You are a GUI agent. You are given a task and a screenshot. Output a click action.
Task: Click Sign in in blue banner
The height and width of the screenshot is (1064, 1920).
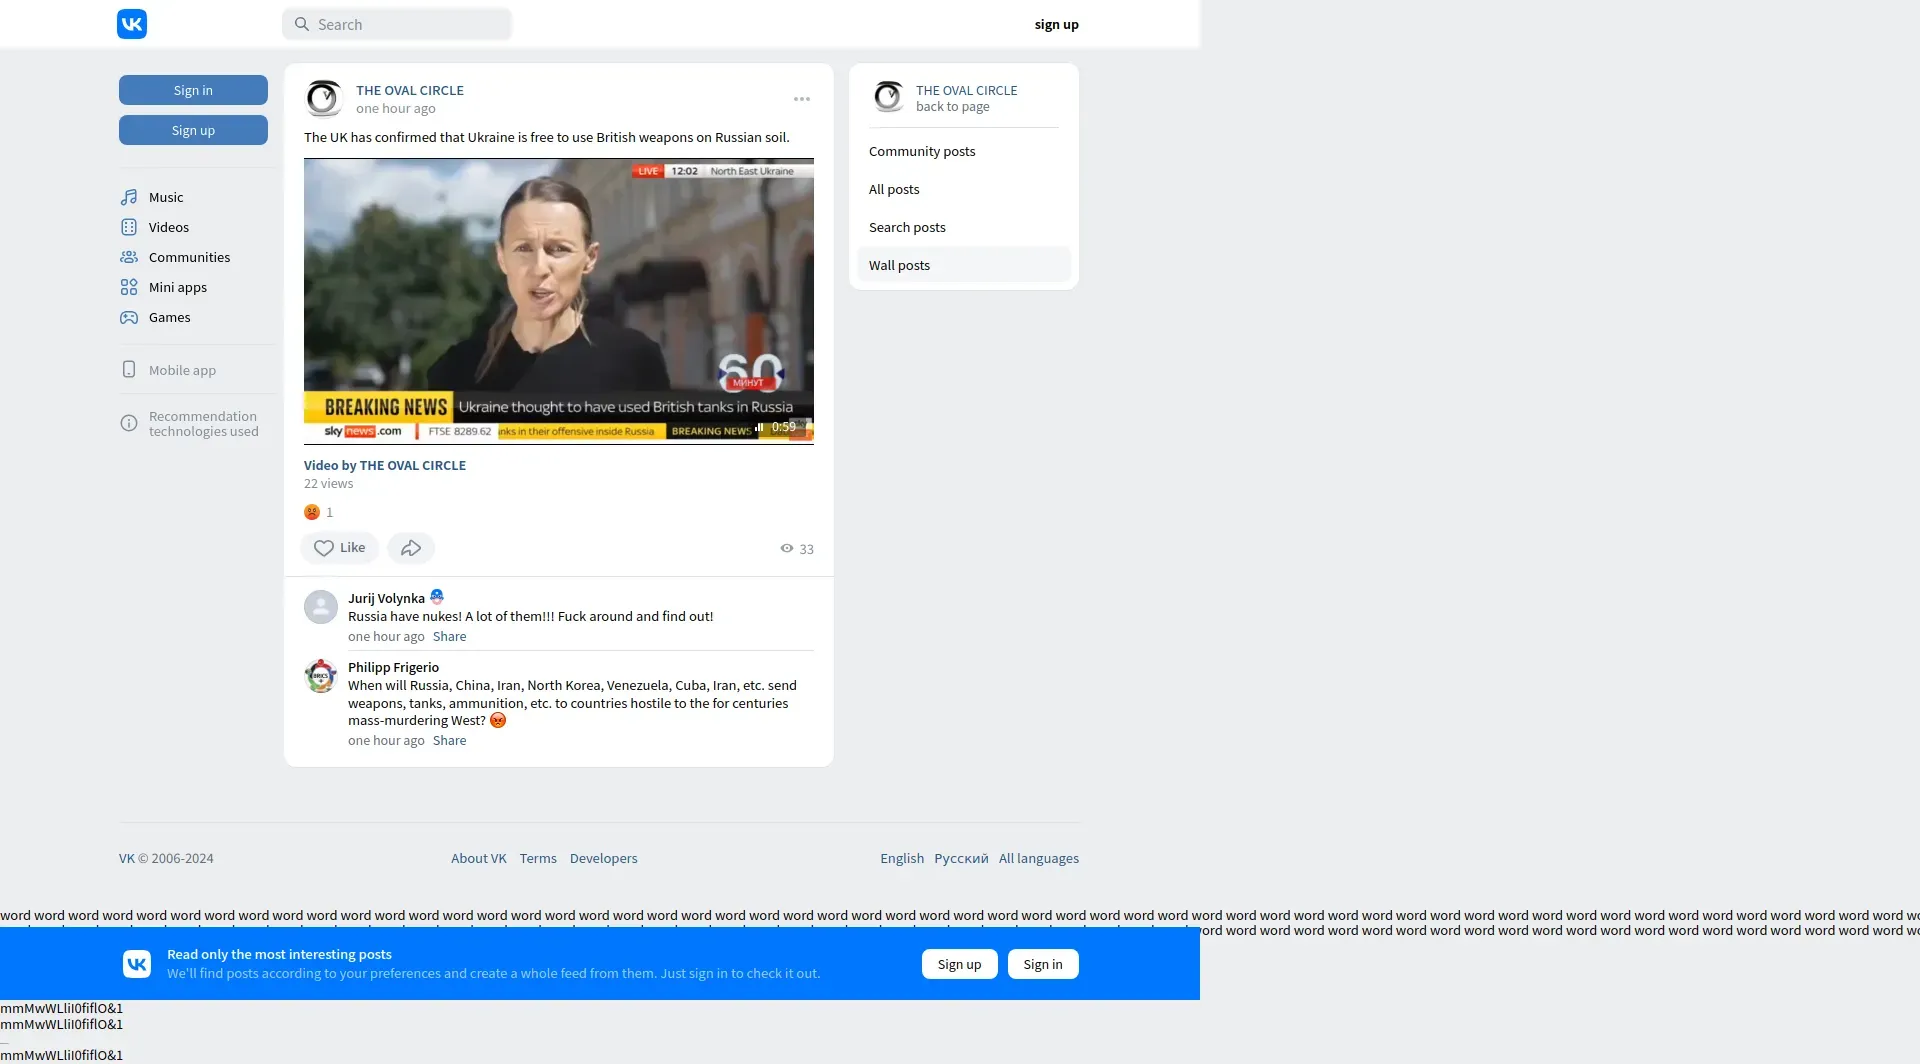(1043, 964)
